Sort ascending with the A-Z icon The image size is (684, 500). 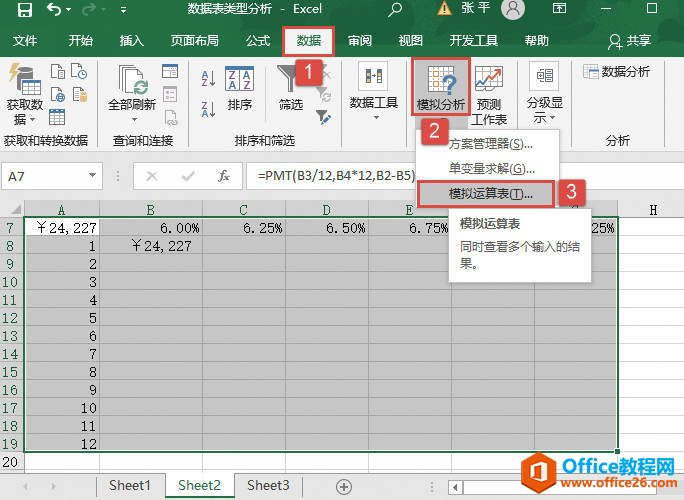click(208, 79)
